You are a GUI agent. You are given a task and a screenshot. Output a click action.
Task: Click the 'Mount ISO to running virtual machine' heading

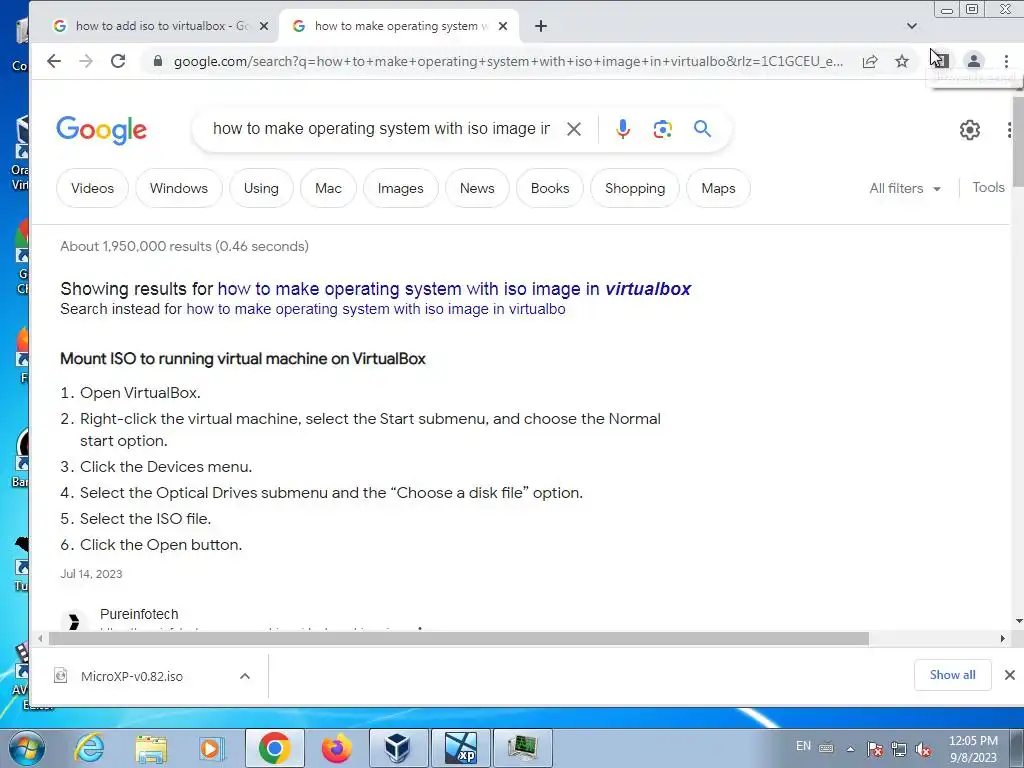click(243, 359)
